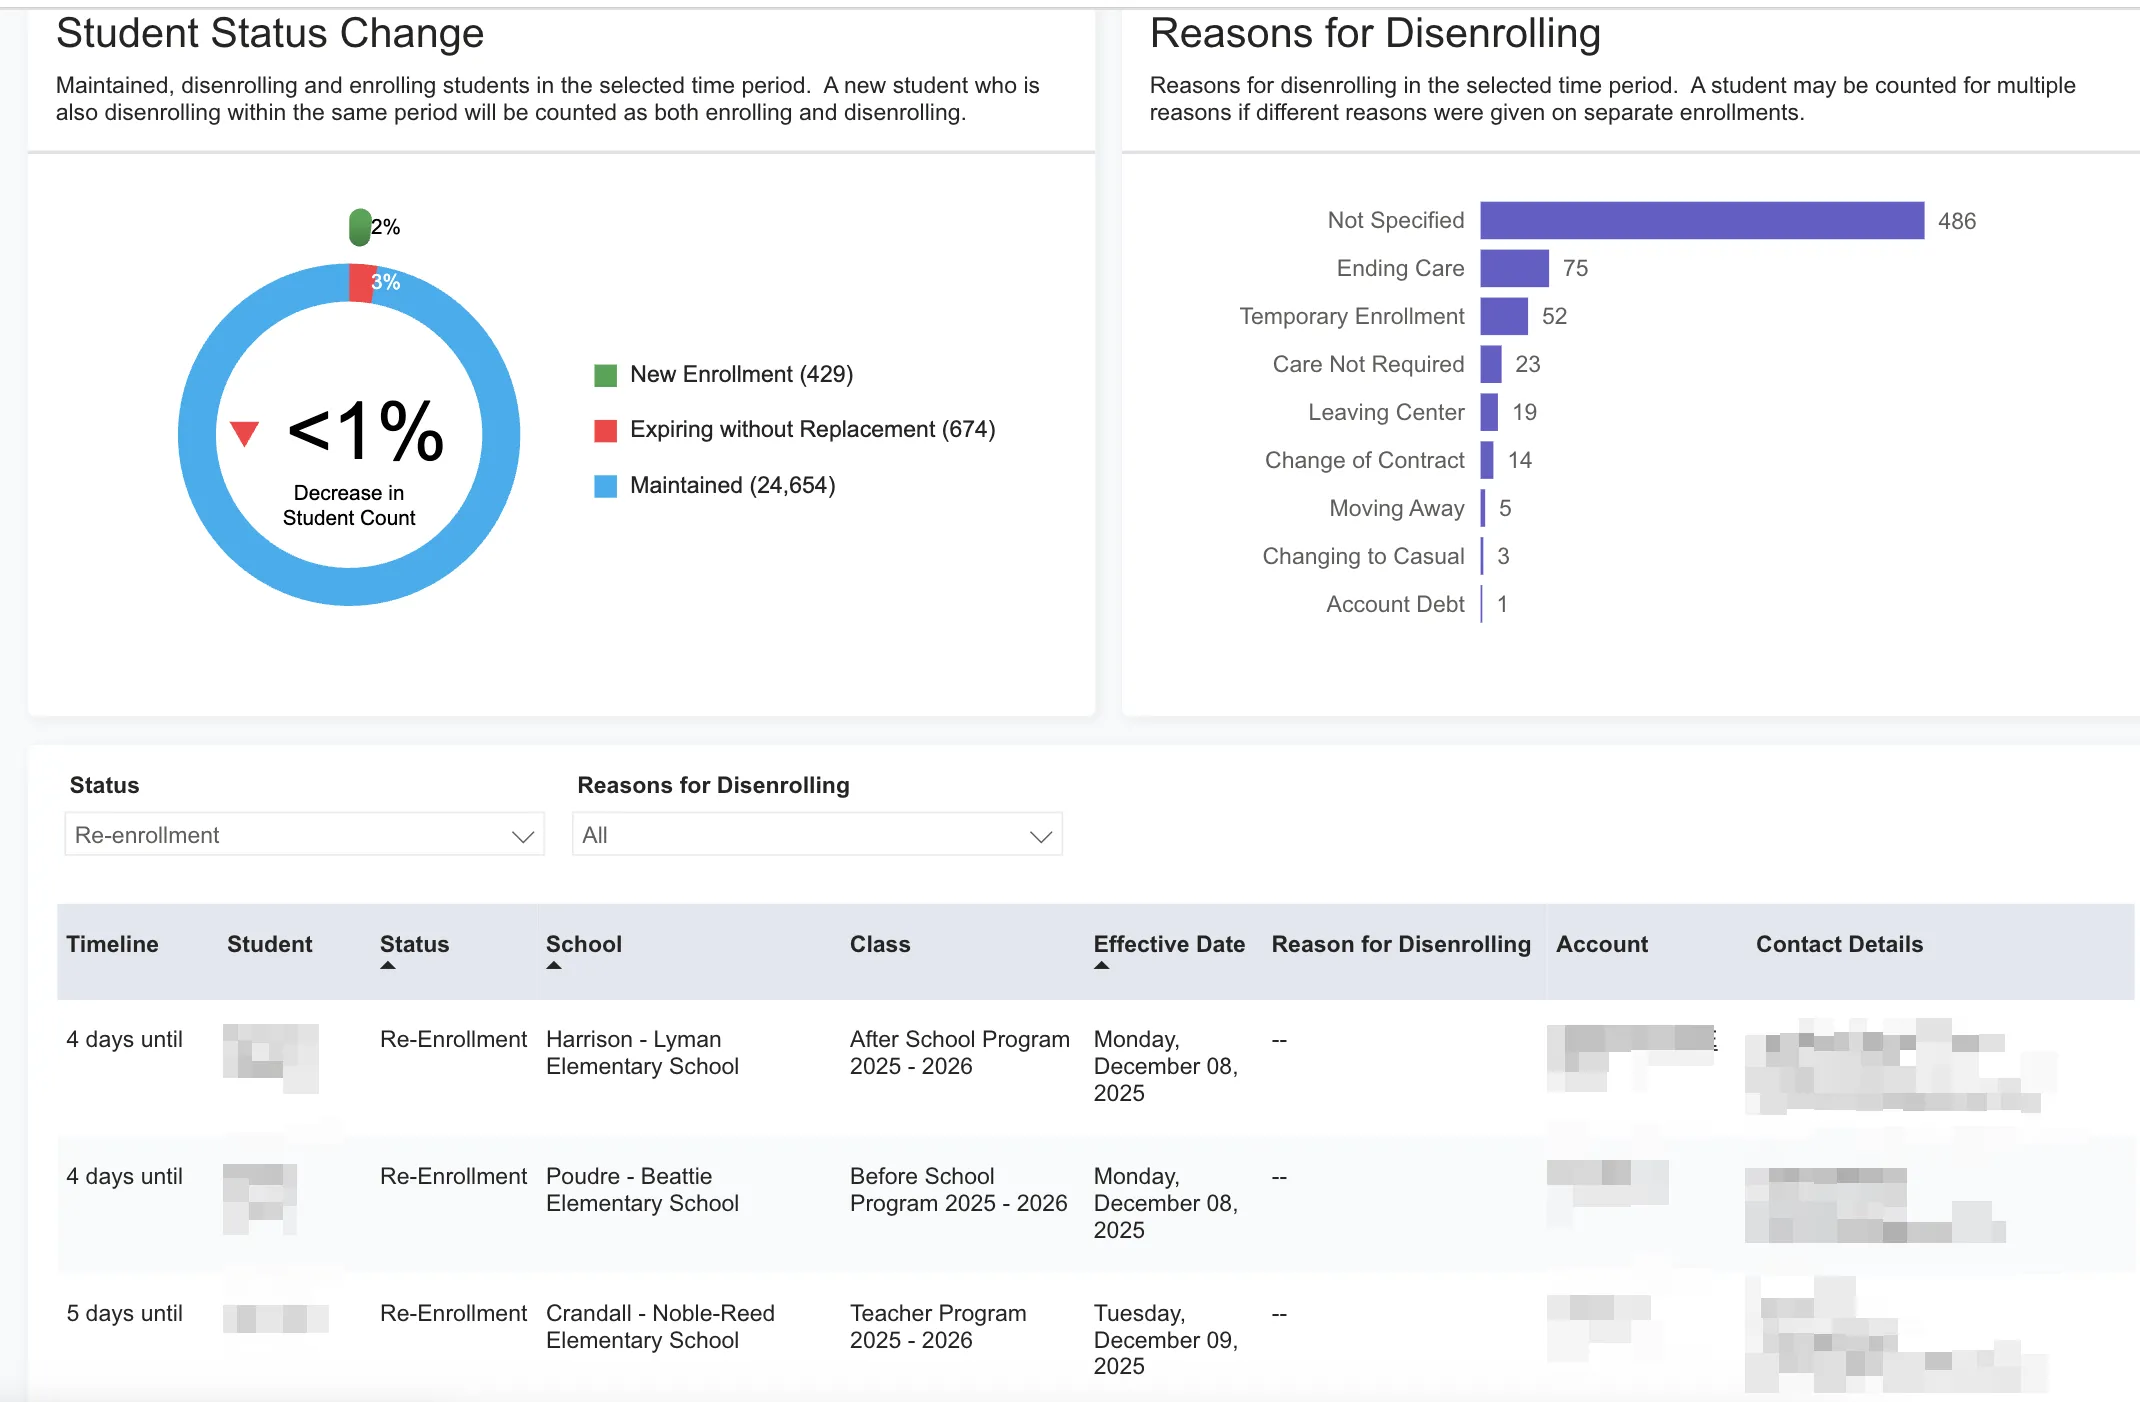Click the Not Specified bar

tap(1700, 221)
